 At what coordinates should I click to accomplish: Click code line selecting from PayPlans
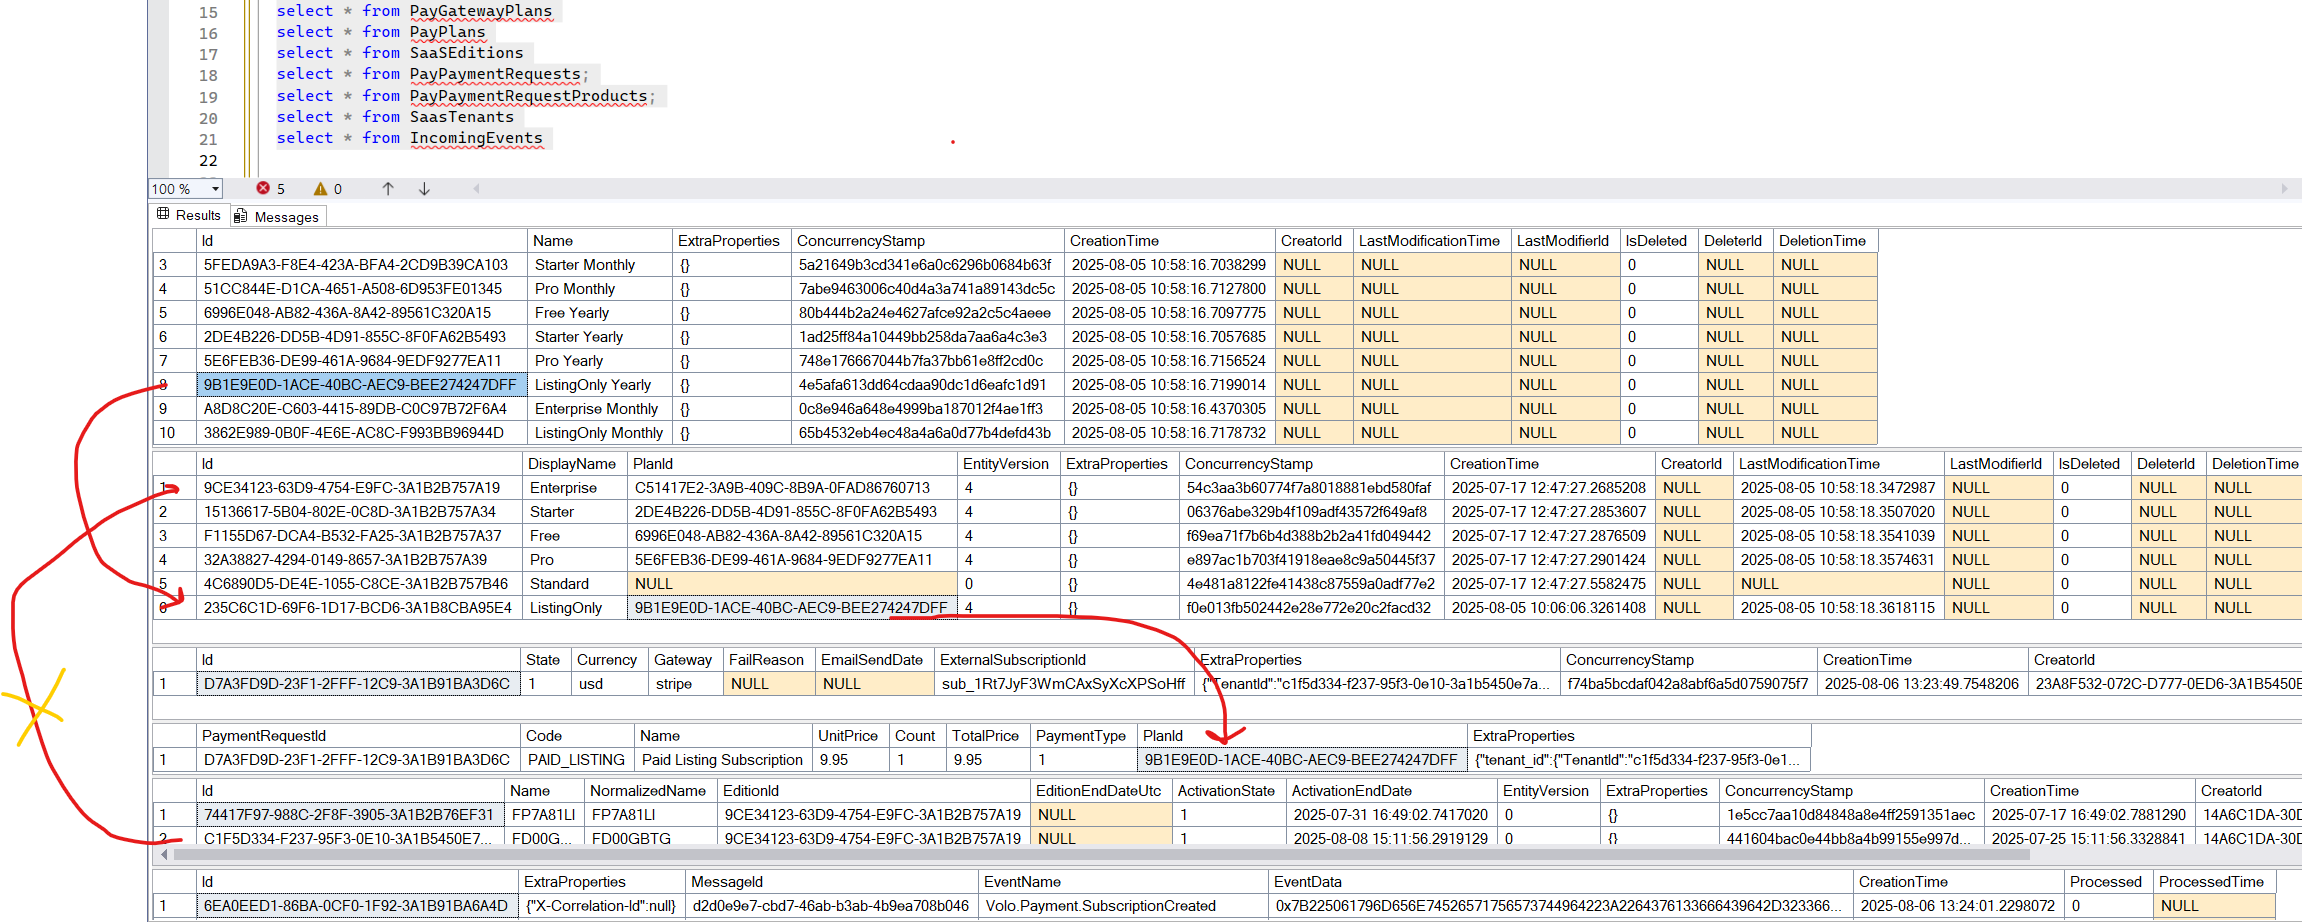click(381, 32)
